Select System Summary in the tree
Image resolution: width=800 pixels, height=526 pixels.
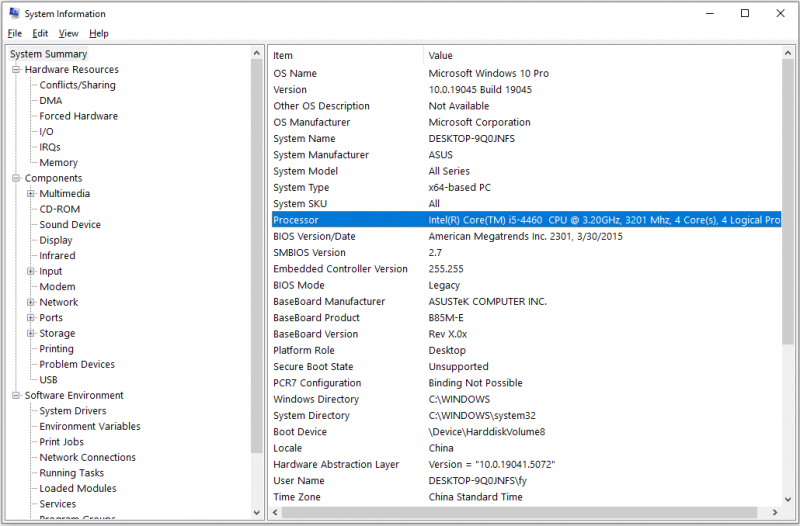pos(48,54)
